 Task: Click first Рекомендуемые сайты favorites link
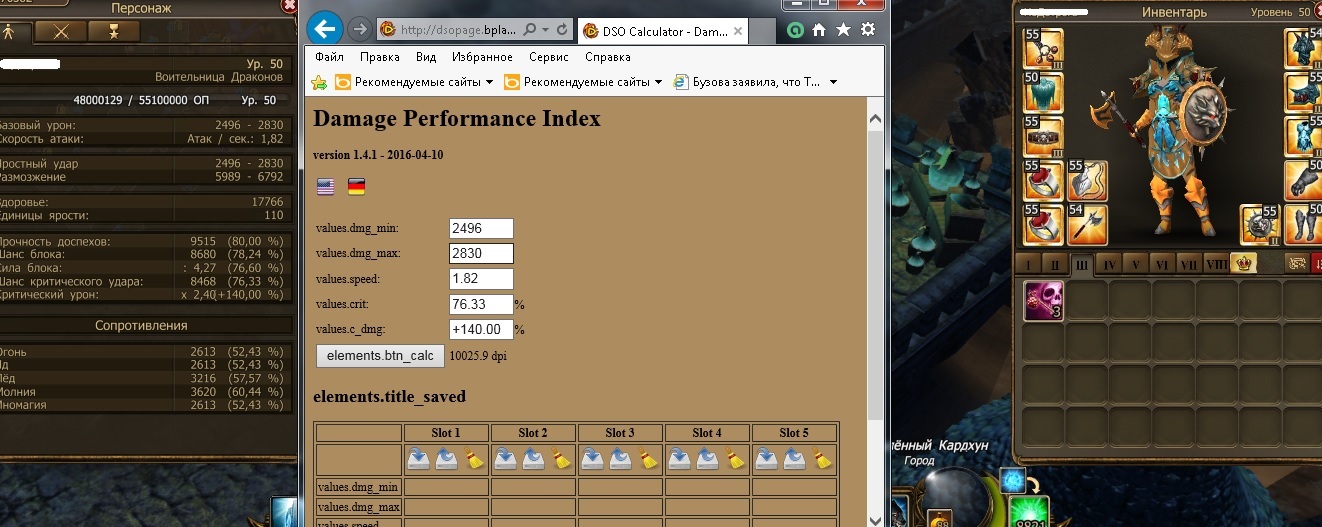pos(408,82)
